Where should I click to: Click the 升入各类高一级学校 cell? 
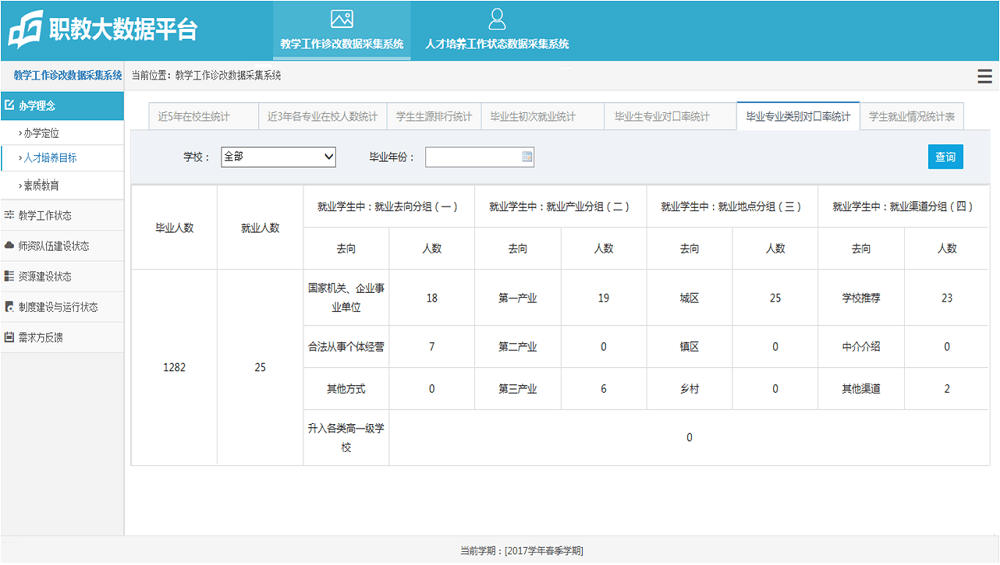[x=346, y=437]
